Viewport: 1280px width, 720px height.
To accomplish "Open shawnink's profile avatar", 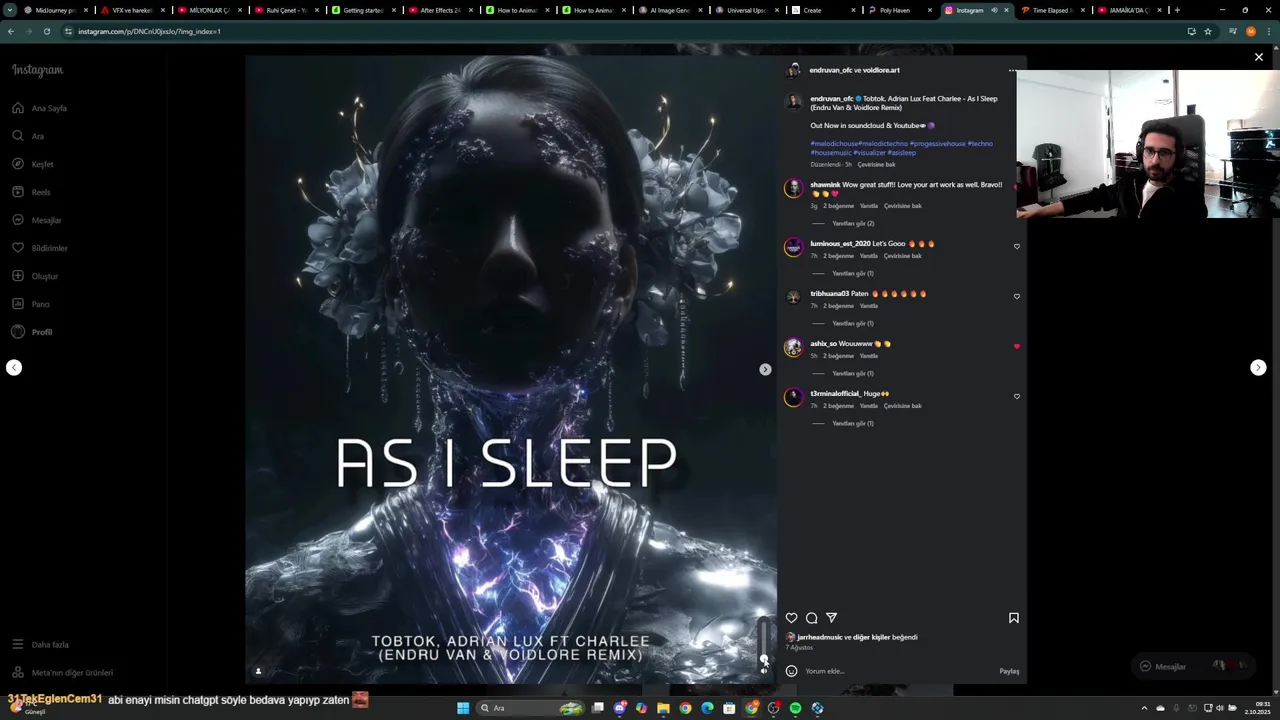I will tap(793, 188).
